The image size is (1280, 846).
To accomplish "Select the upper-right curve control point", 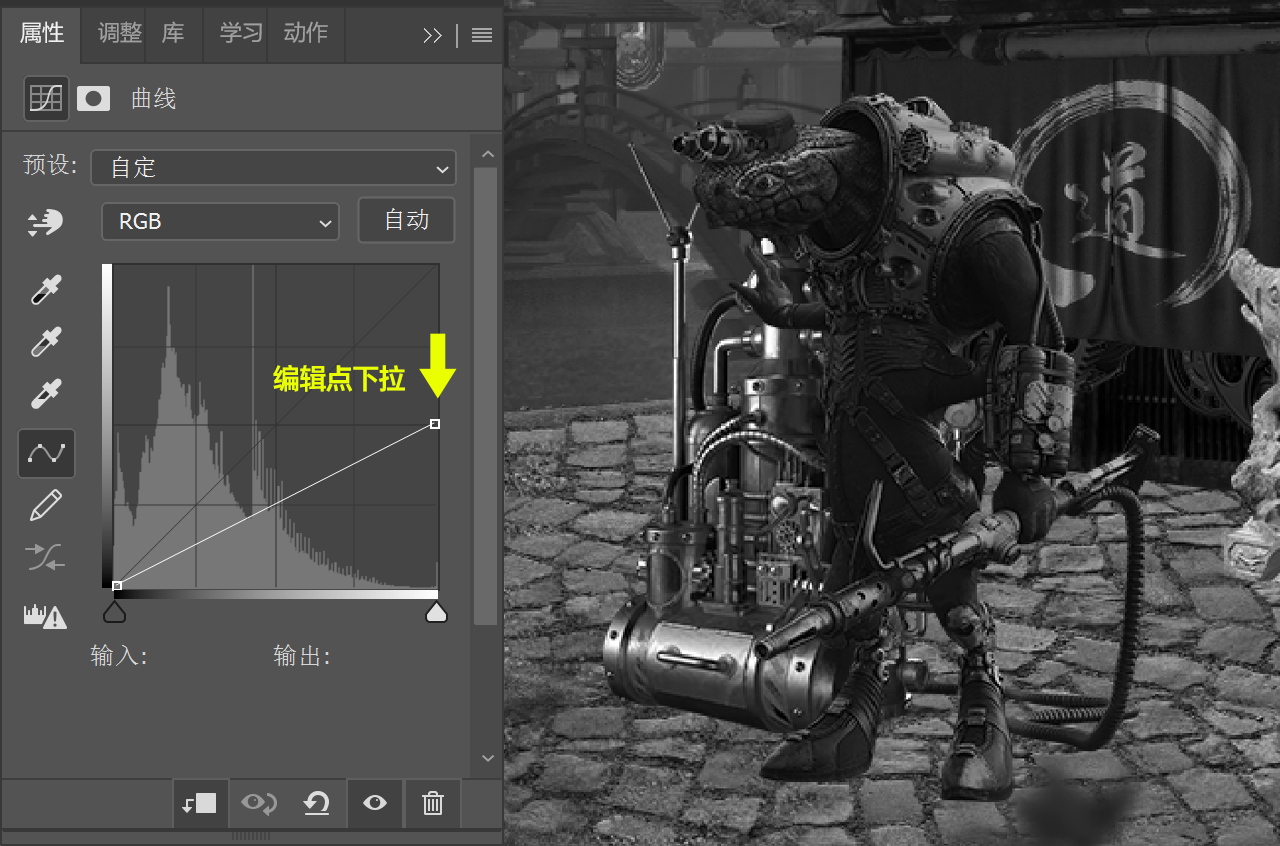I will [x=435, y=424].
